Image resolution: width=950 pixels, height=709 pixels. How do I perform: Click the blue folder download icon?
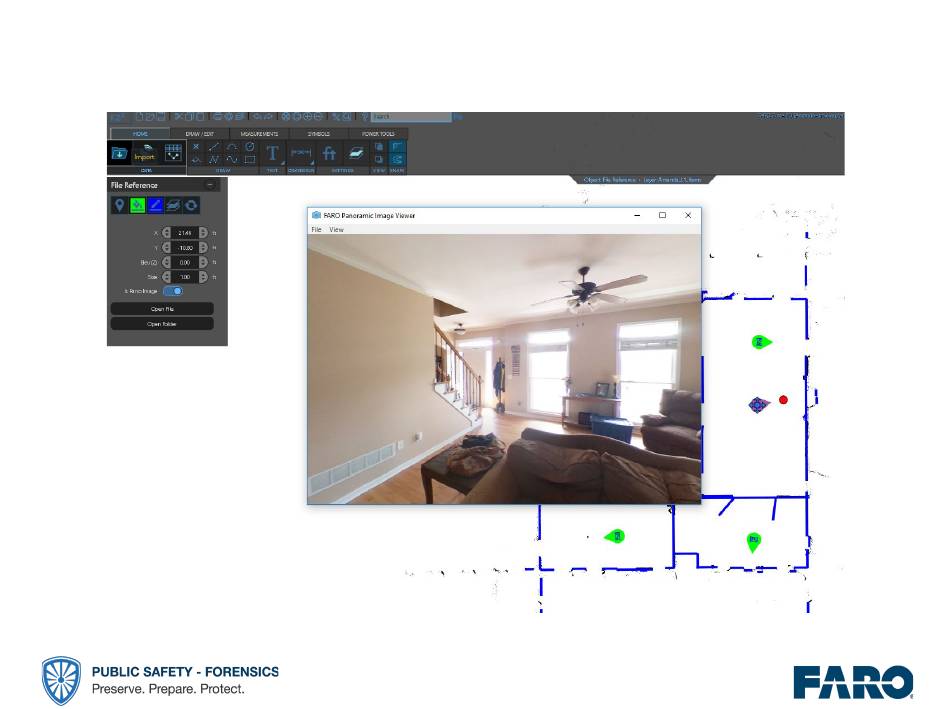click(119, 153)
